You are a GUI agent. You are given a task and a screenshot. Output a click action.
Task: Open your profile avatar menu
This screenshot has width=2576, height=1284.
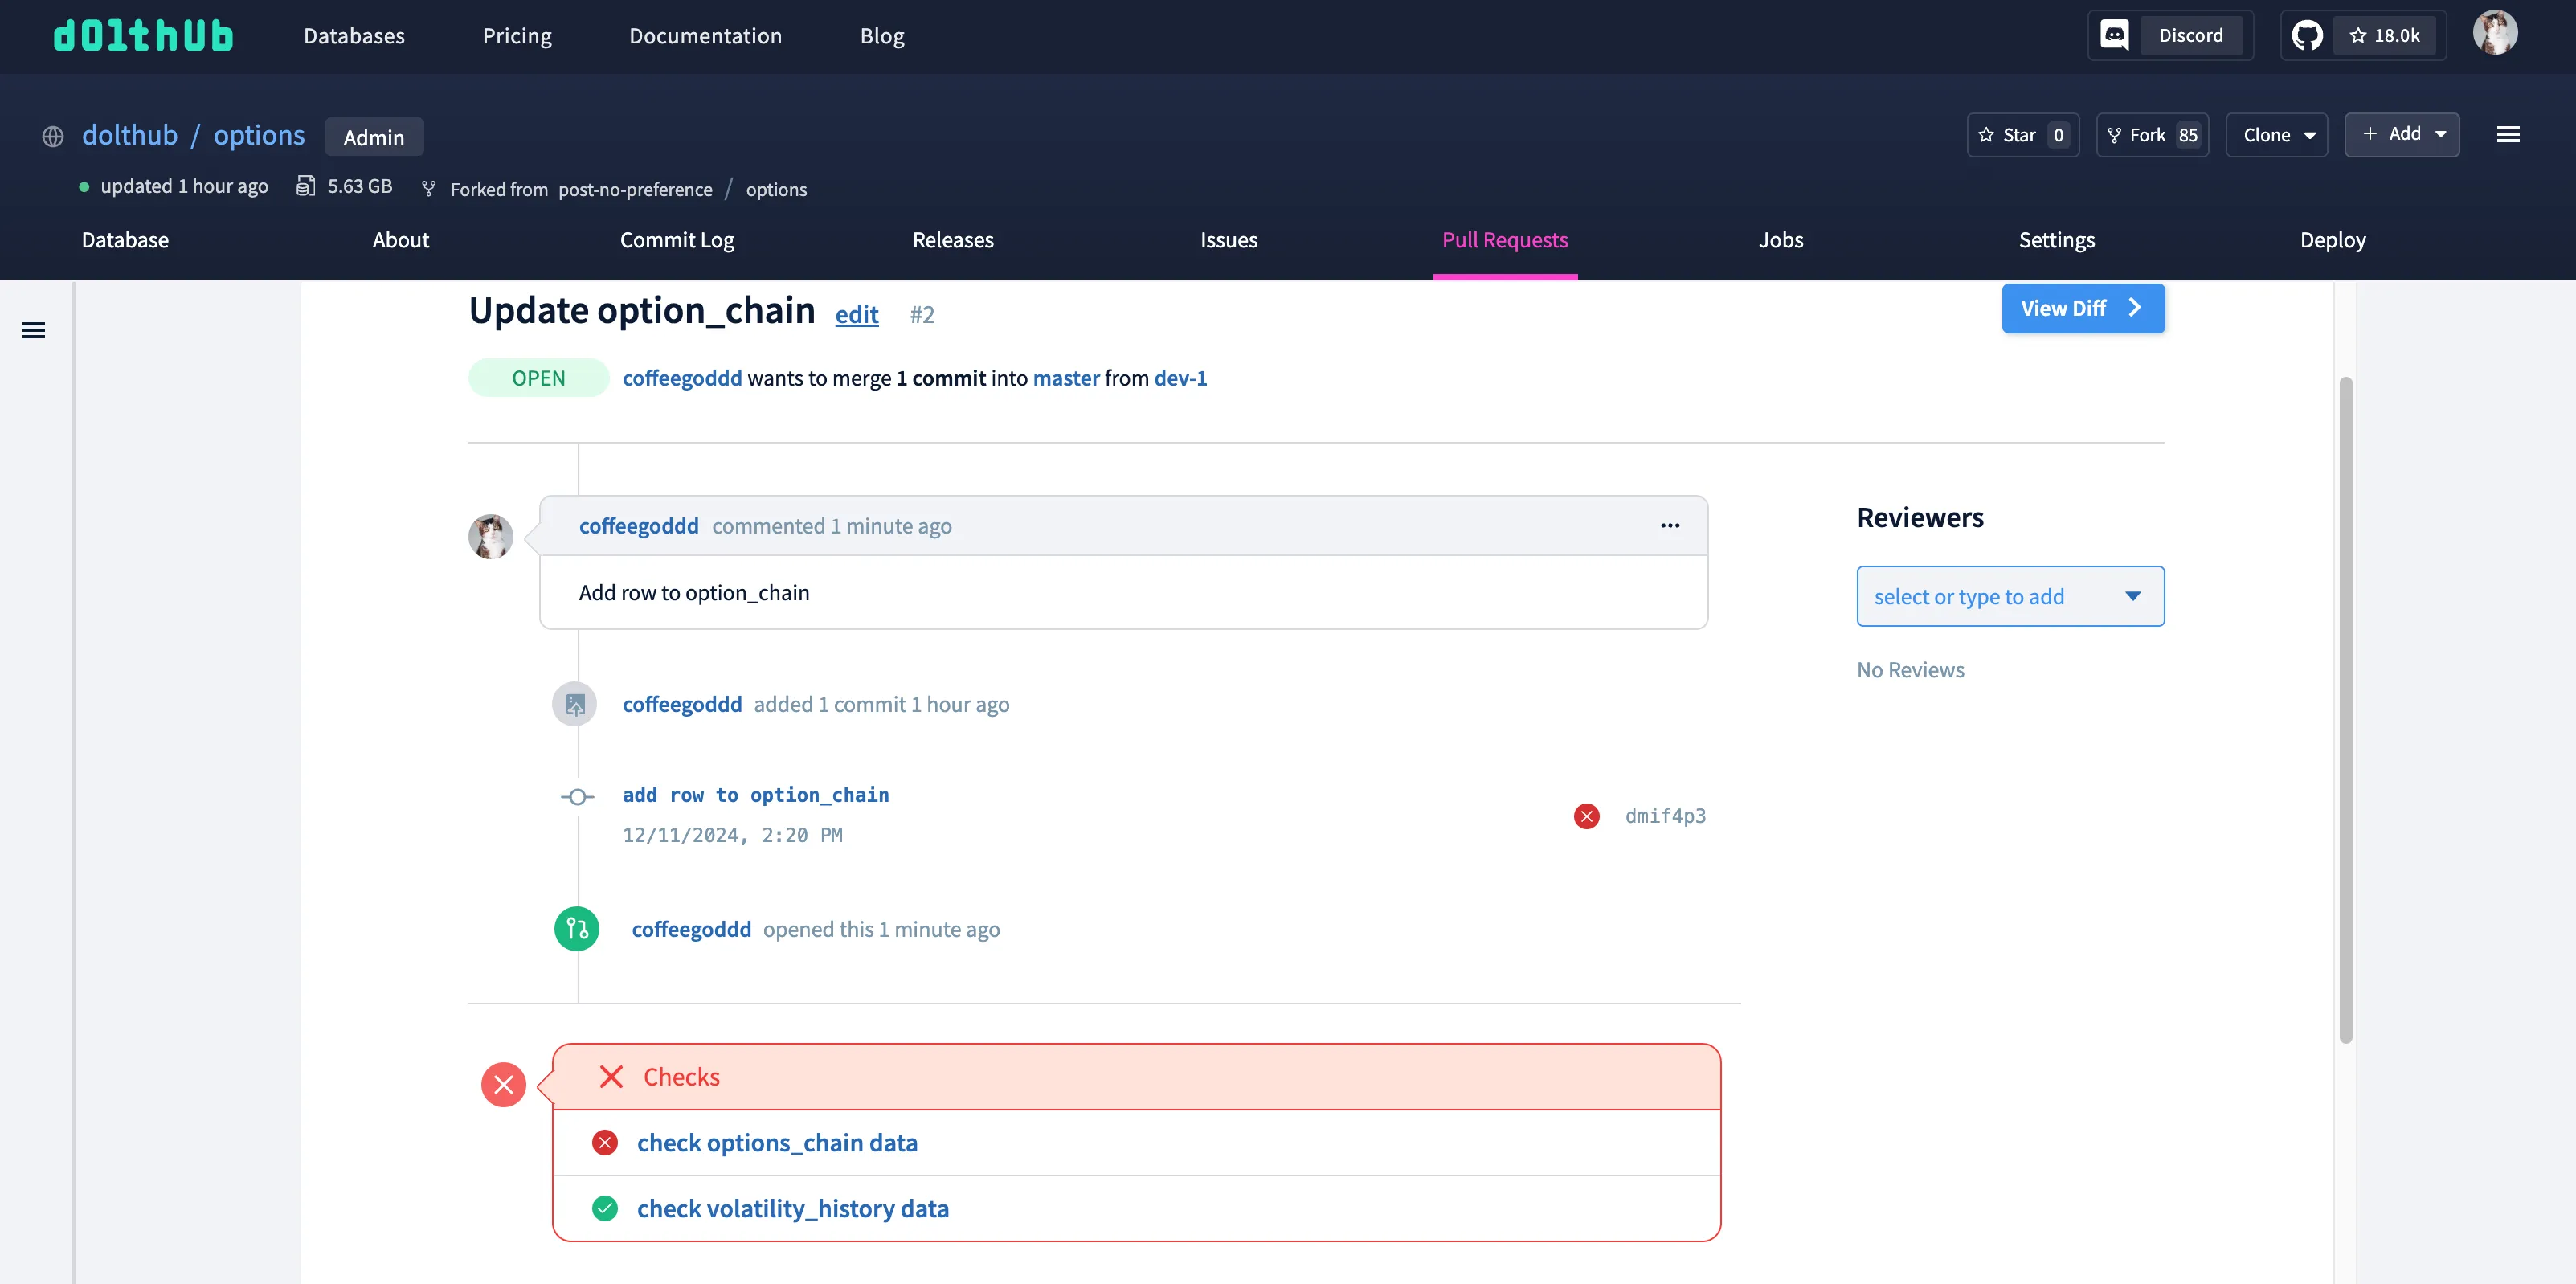(x=2497, y=33)
